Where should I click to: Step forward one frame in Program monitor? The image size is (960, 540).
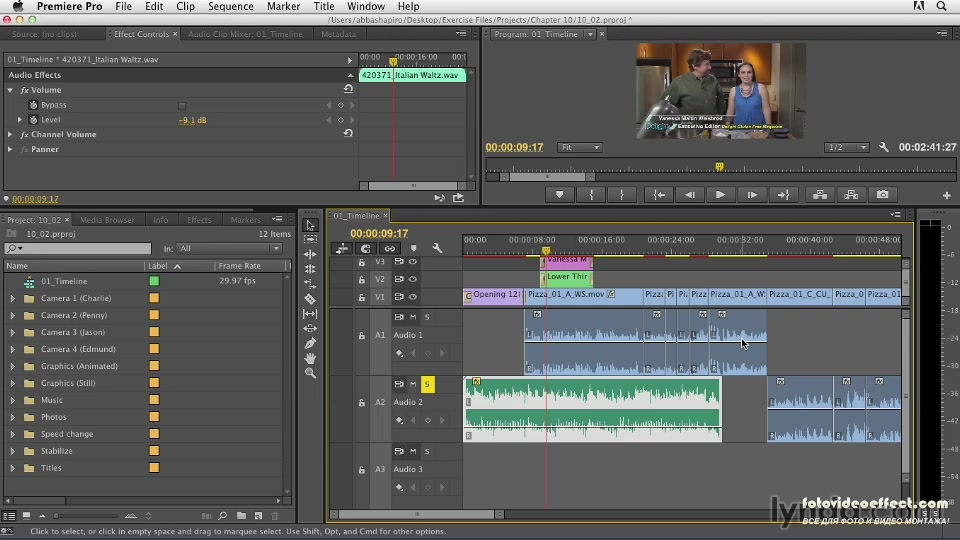[752, 195]
